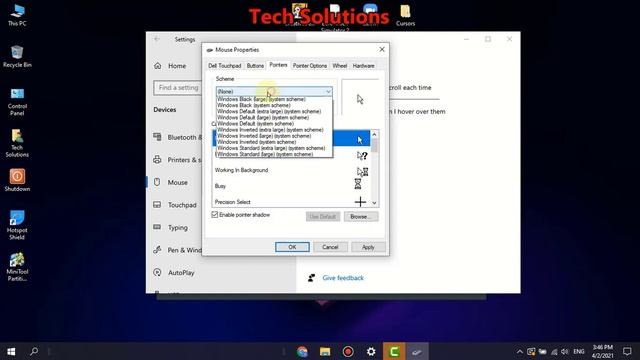640x360 pixels.
Task: Select the Busy cursor row
Action: 291,186
